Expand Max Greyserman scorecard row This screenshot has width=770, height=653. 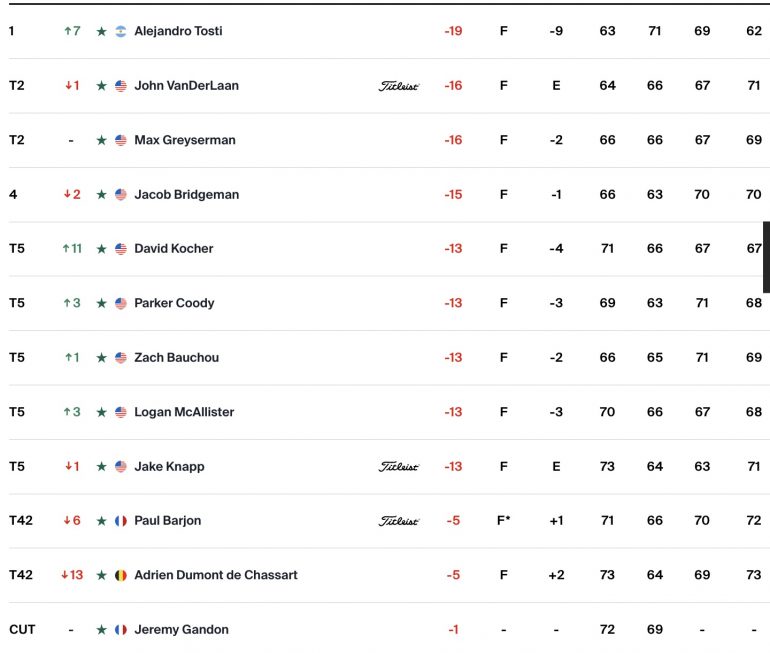pyautogui.click(x=385, y=140)
